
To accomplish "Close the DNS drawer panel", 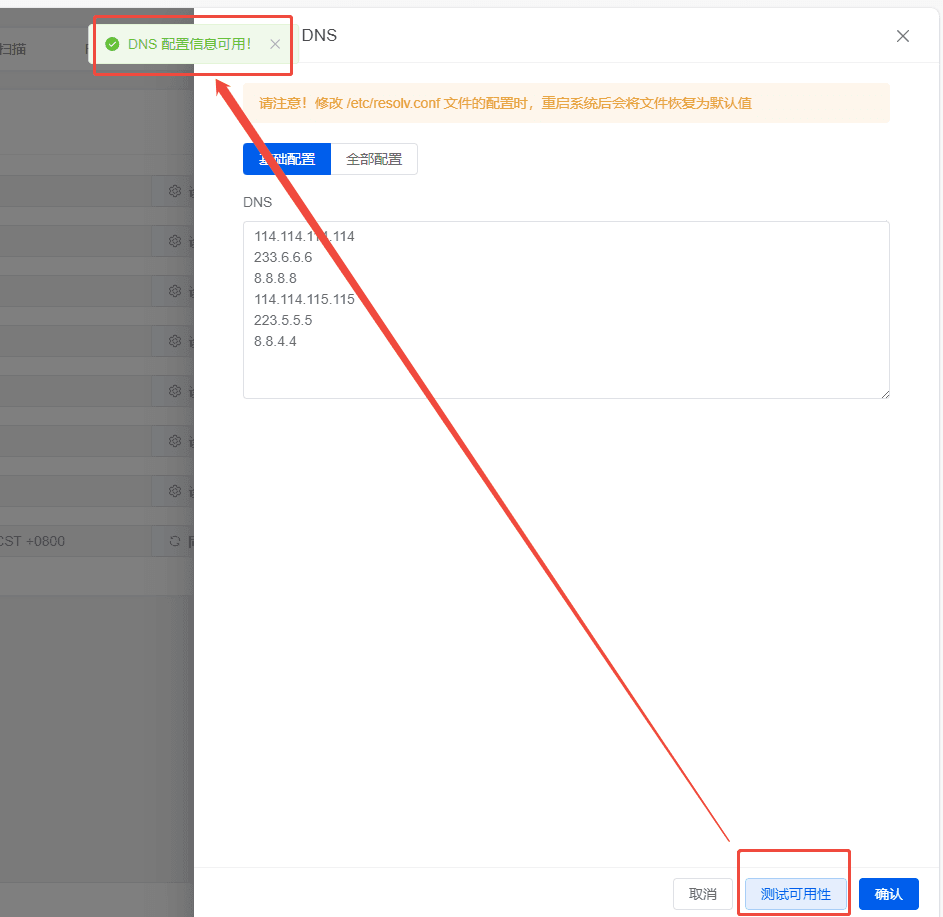I will (x=902, y=36).
